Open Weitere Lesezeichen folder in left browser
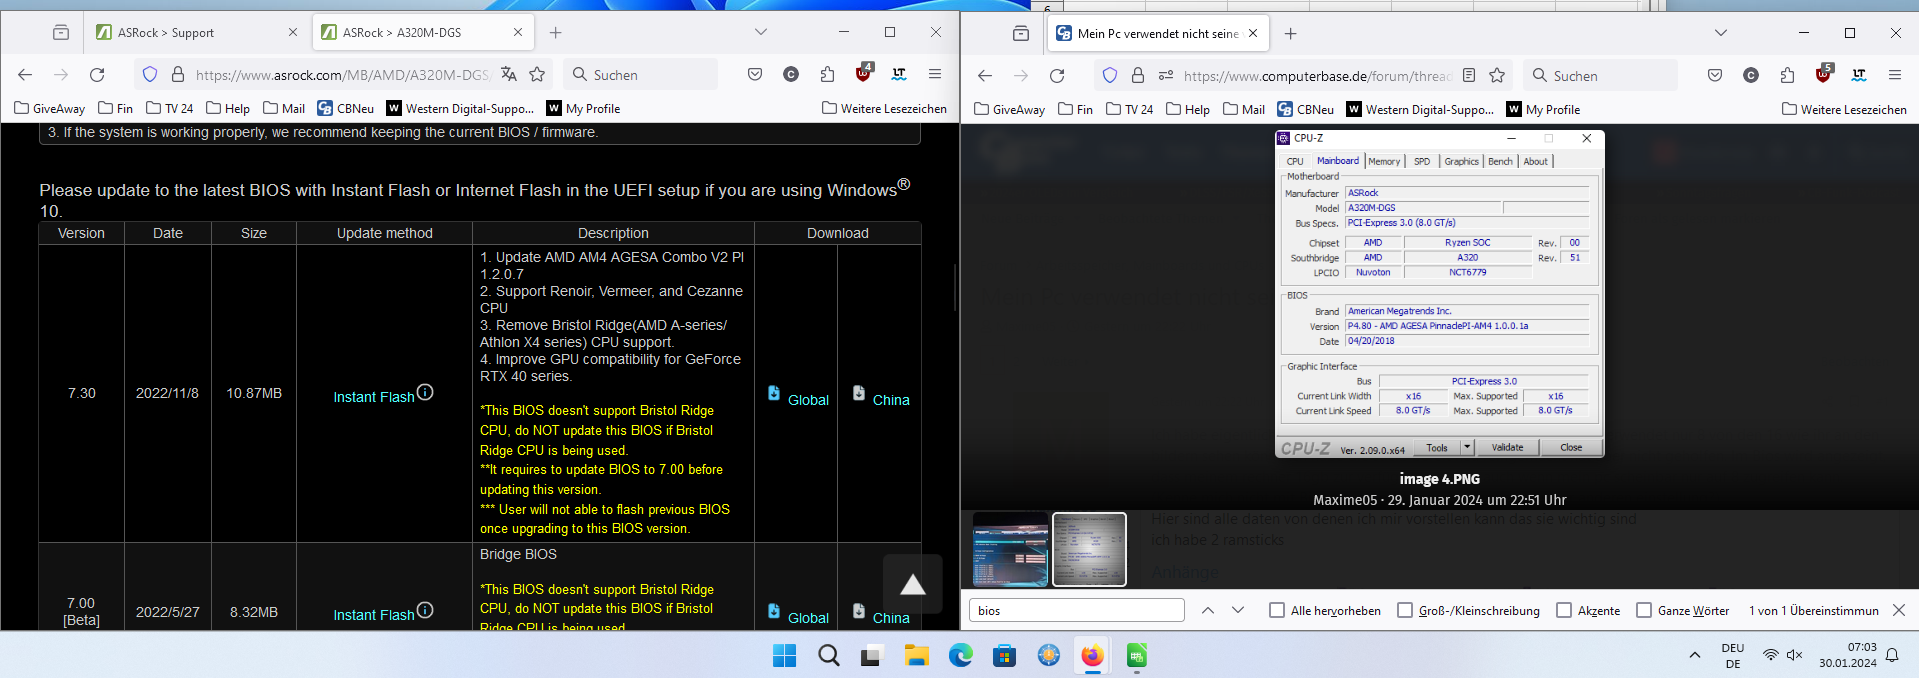The image size is (1919, 678). [884, 108]
